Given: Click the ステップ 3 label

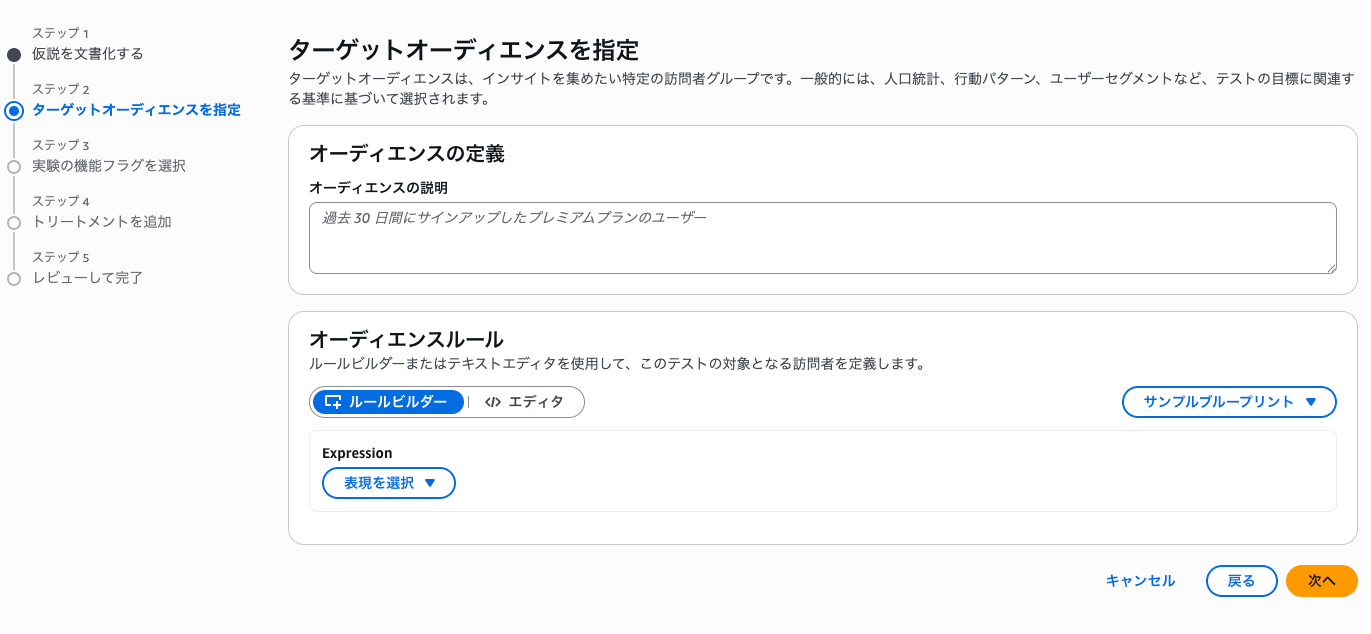Looking at the screenshot, I should (61, 145).
